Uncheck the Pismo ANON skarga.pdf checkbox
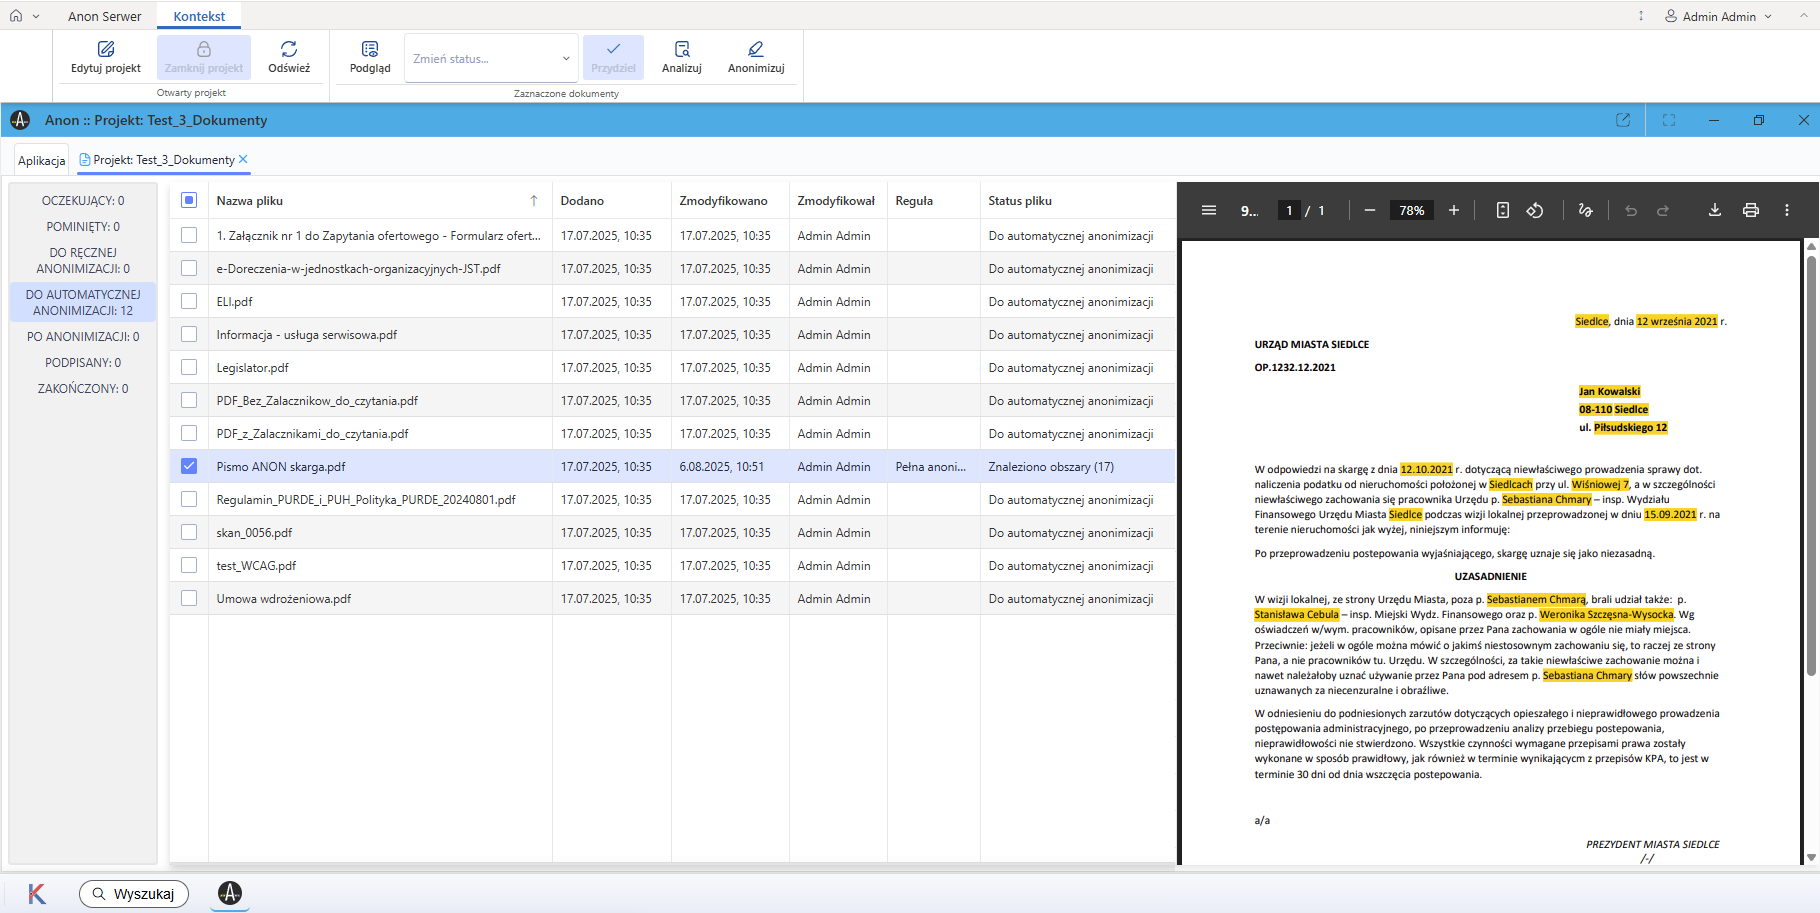 coord(189,466)
